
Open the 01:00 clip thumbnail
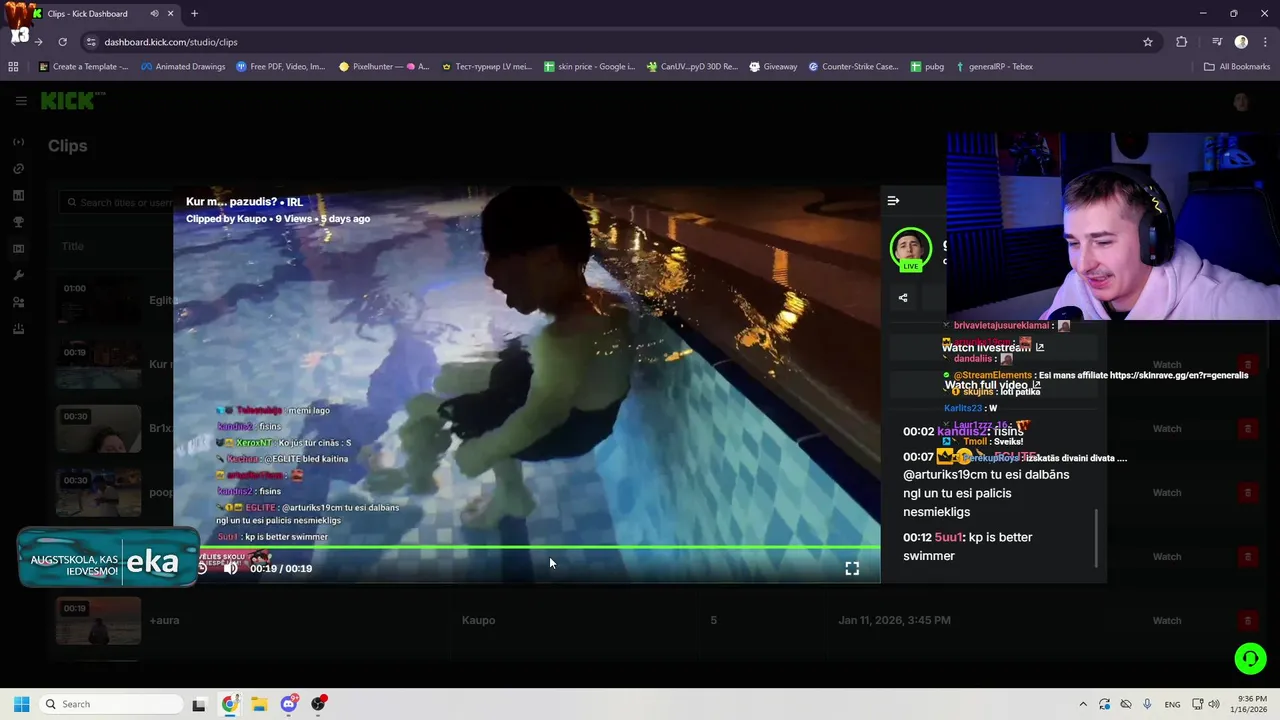click(98, 300)
